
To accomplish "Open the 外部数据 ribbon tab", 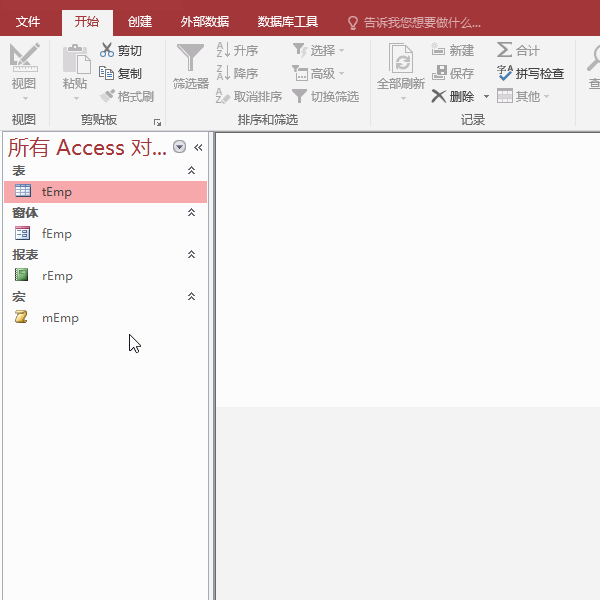I will [205, 22].
